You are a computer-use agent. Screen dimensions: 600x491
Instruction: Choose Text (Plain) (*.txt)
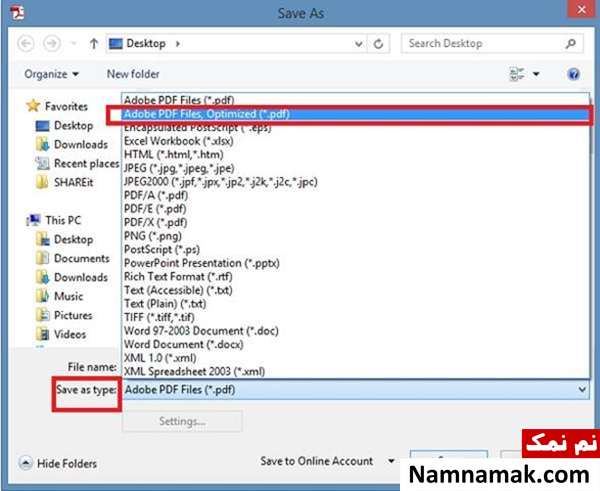coord(355,304)
